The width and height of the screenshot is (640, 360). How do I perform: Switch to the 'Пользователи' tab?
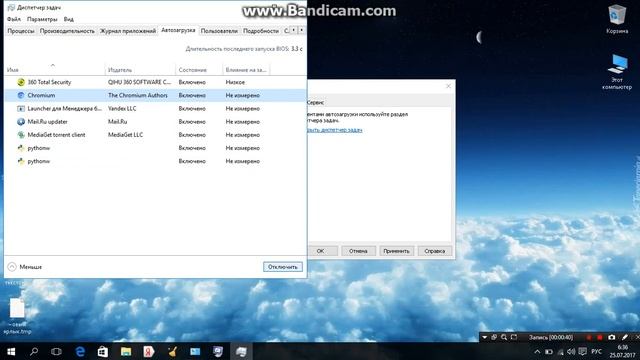pos(219,31)
